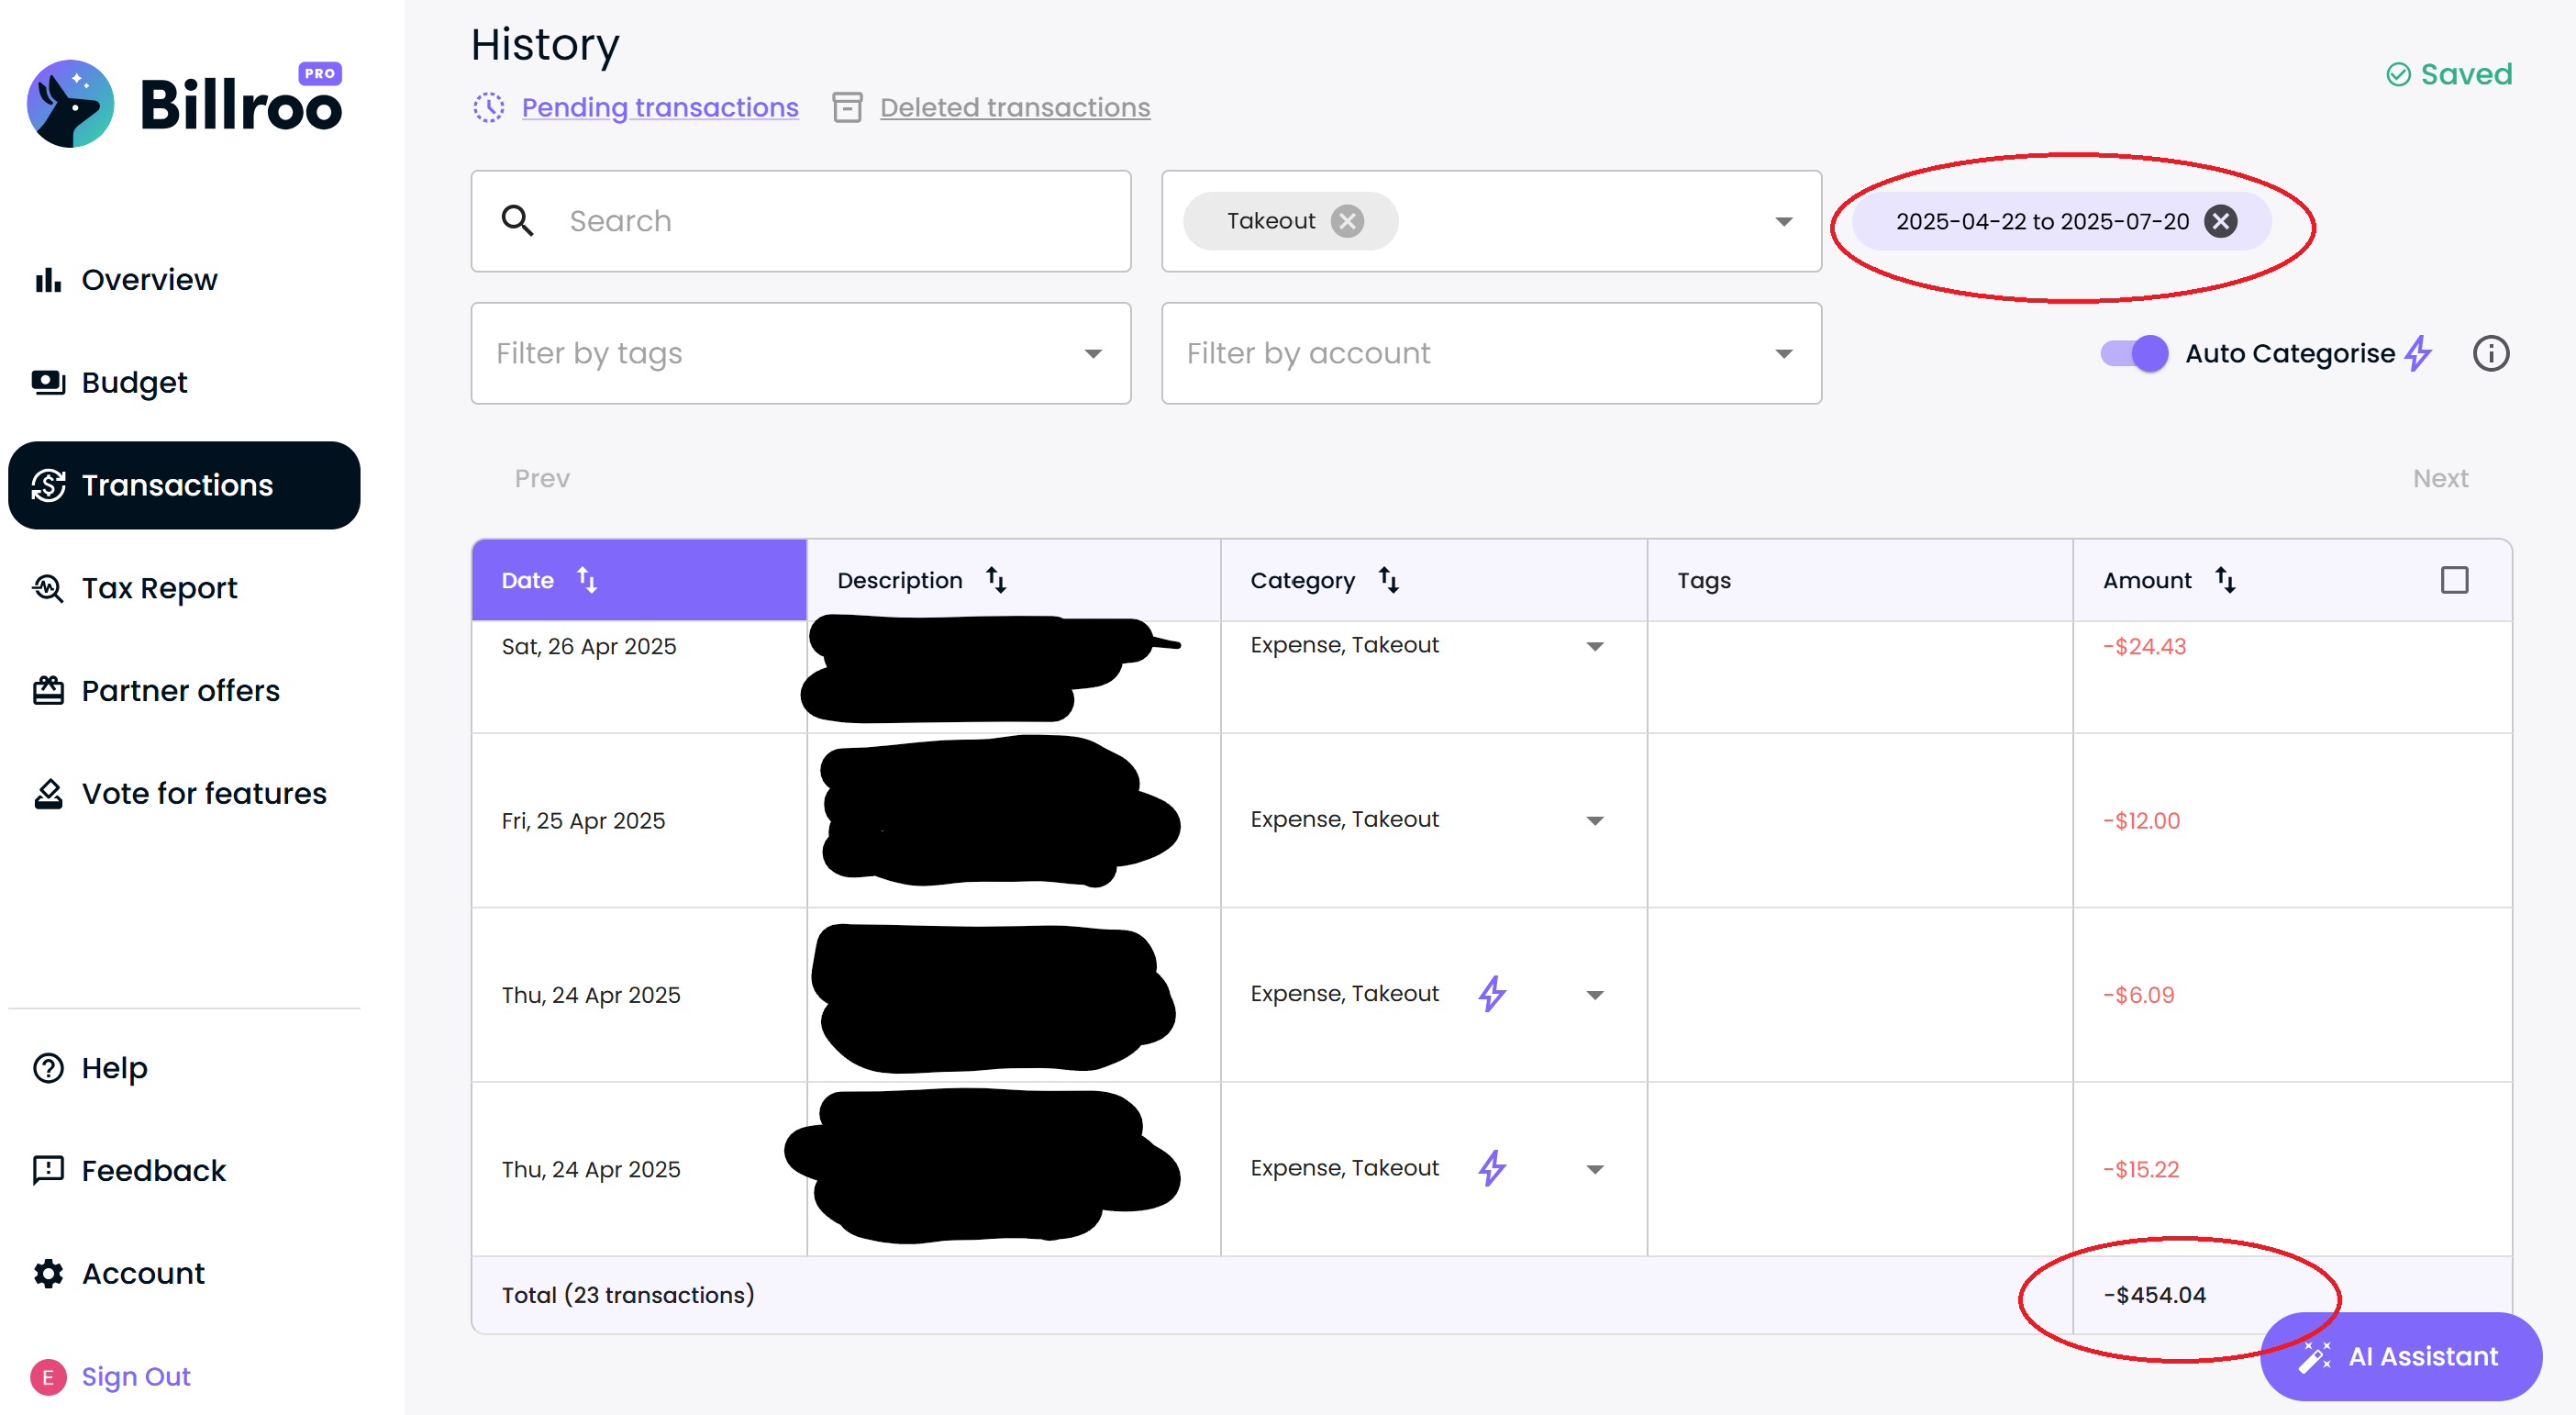Click the deleted transactions archive icon

click(x=847, y=107)
